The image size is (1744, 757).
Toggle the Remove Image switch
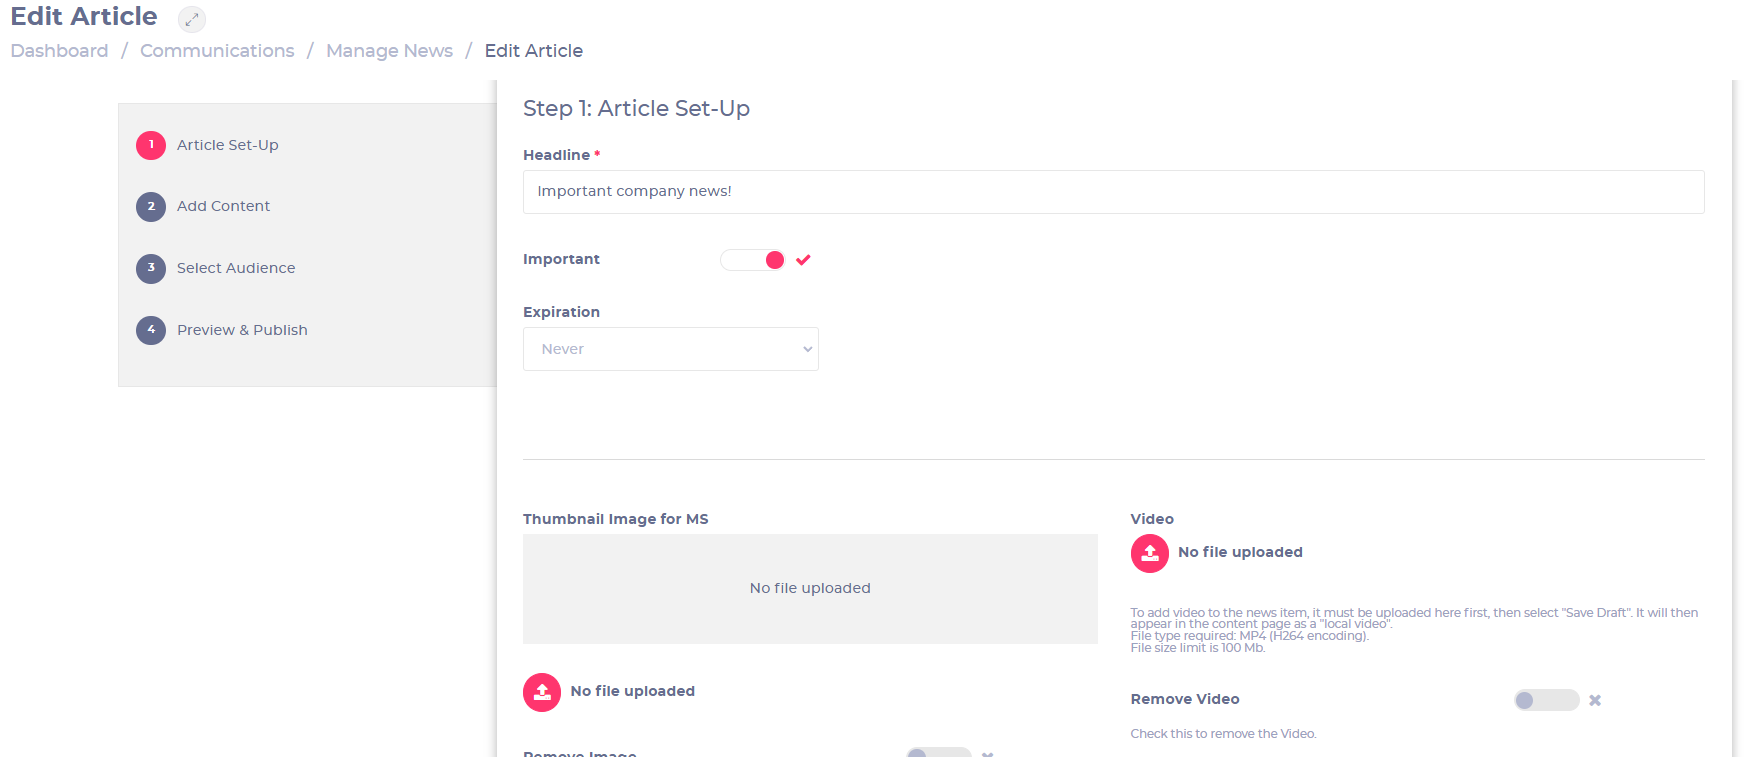[x=938, y=752]
